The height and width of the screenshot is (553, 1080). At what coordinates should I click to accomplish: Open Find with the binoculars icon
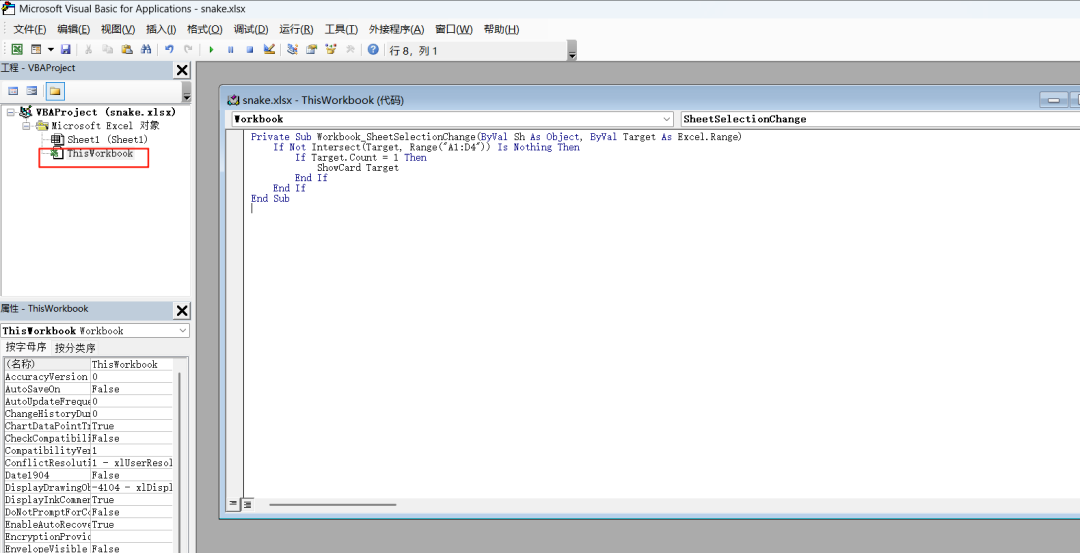(146, 50)
